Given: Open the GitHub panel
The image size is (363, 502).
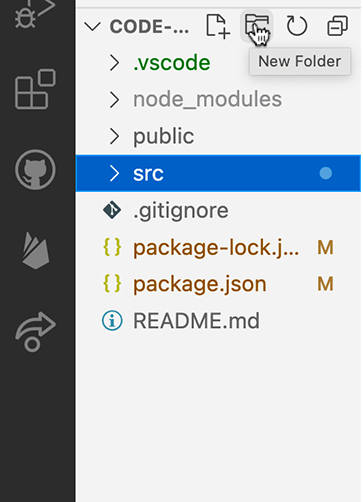Looking at the screenshot, I should tap(35, 169).
